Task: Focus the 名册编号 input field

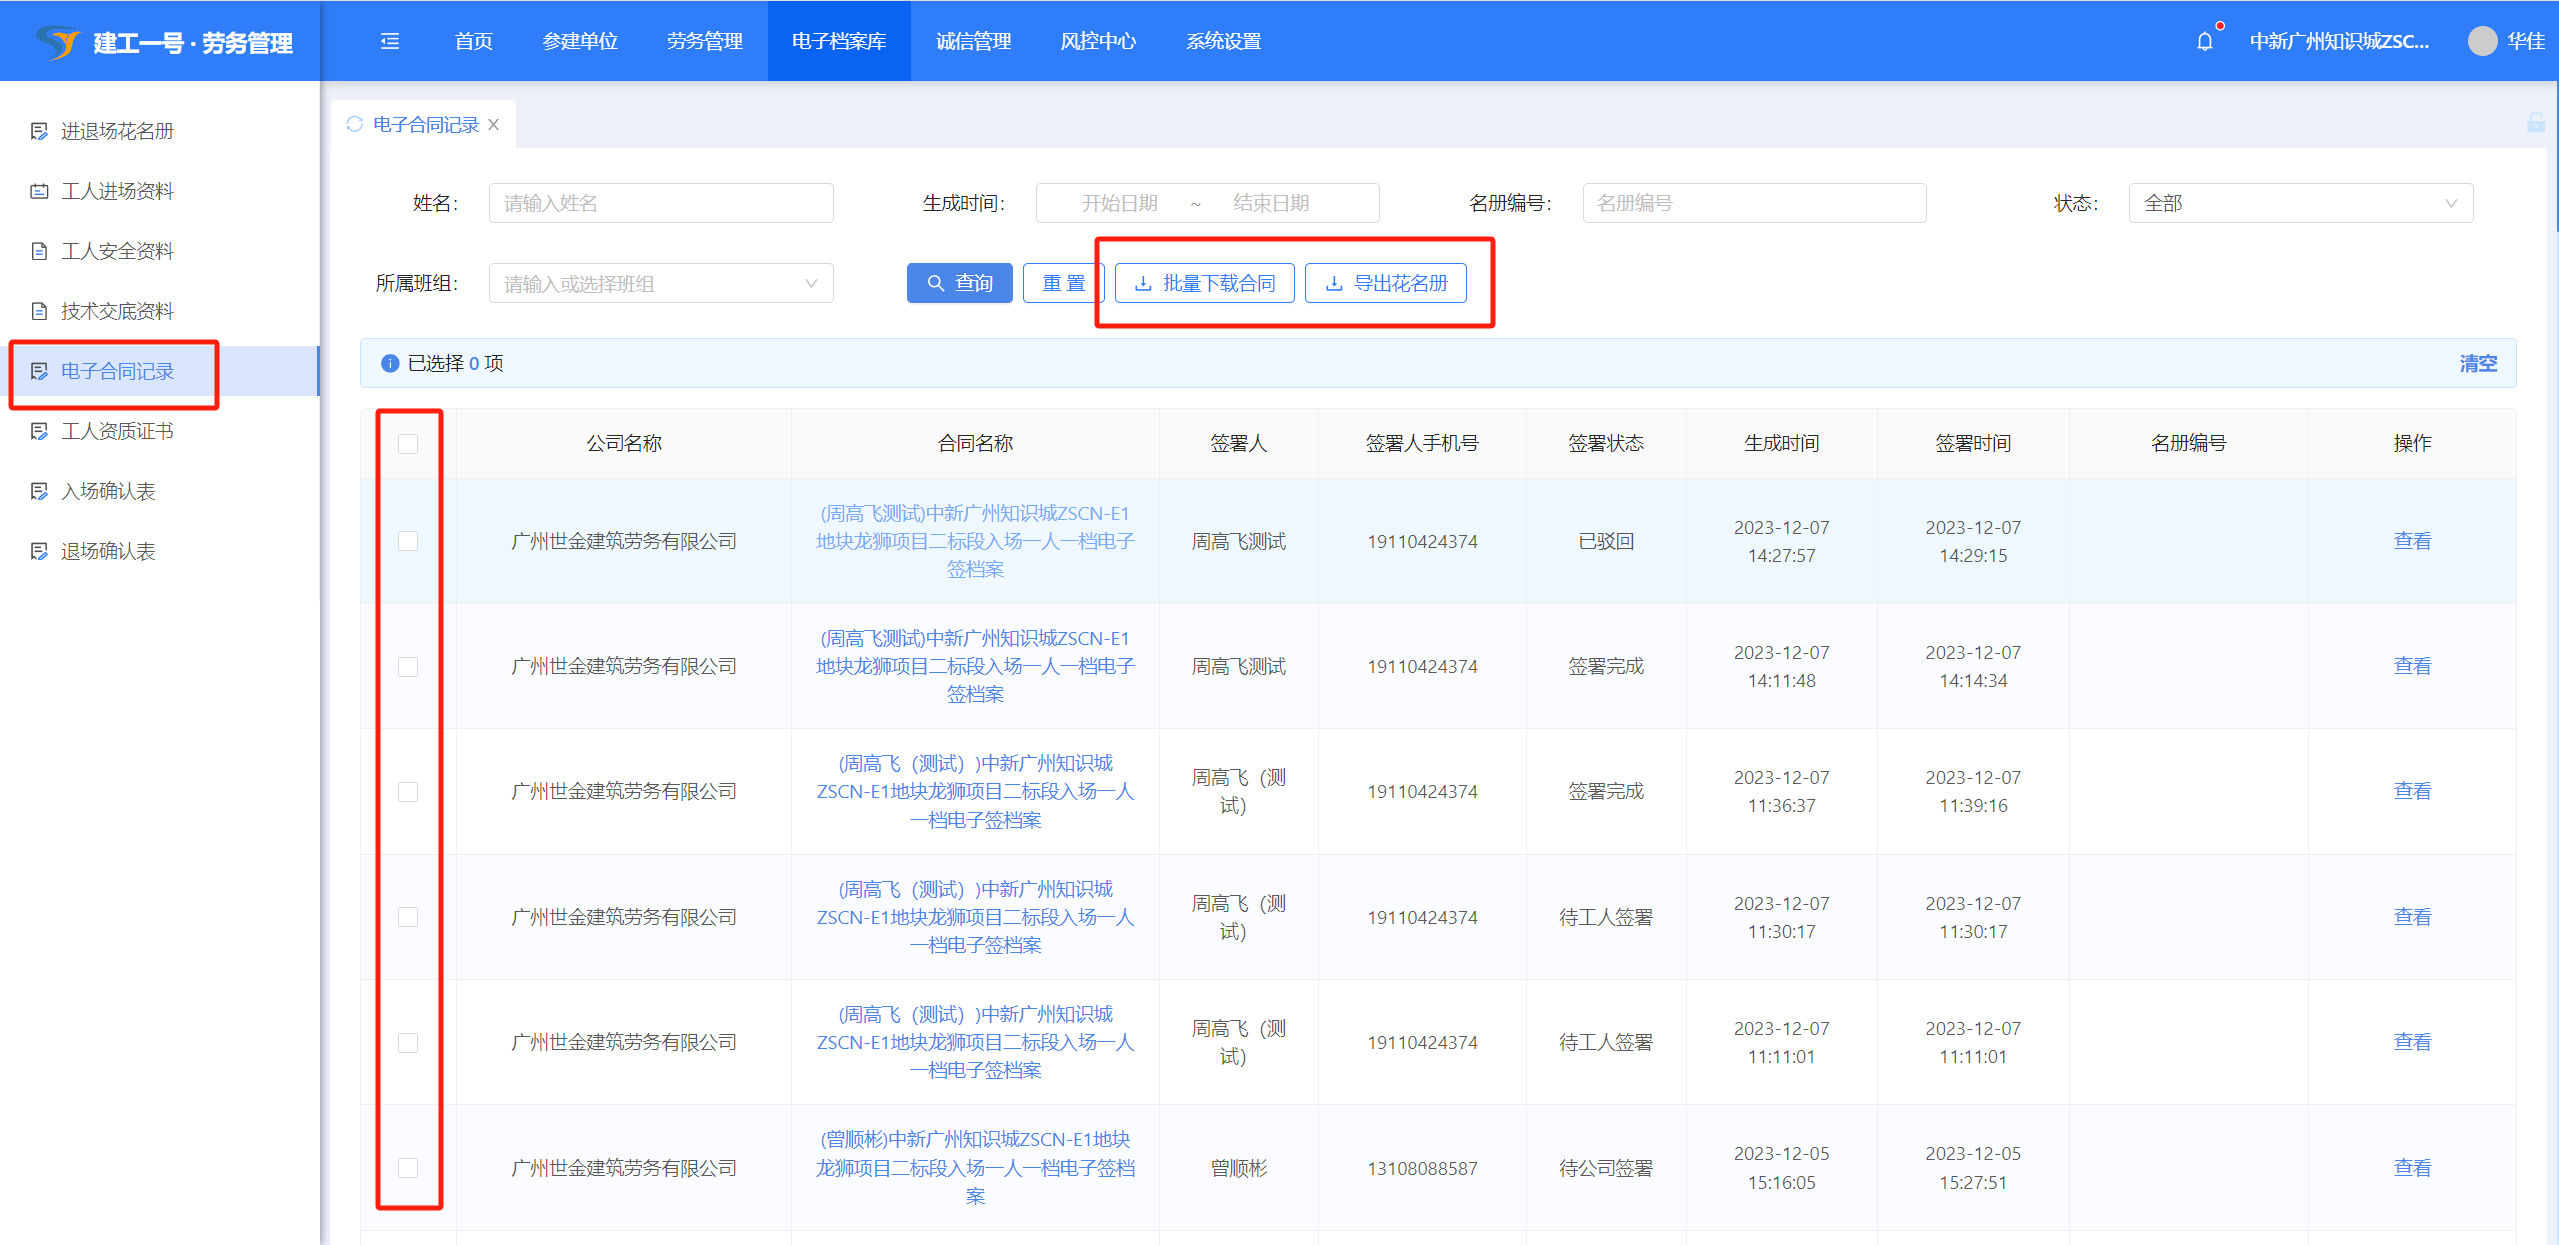Action: 1753,203
